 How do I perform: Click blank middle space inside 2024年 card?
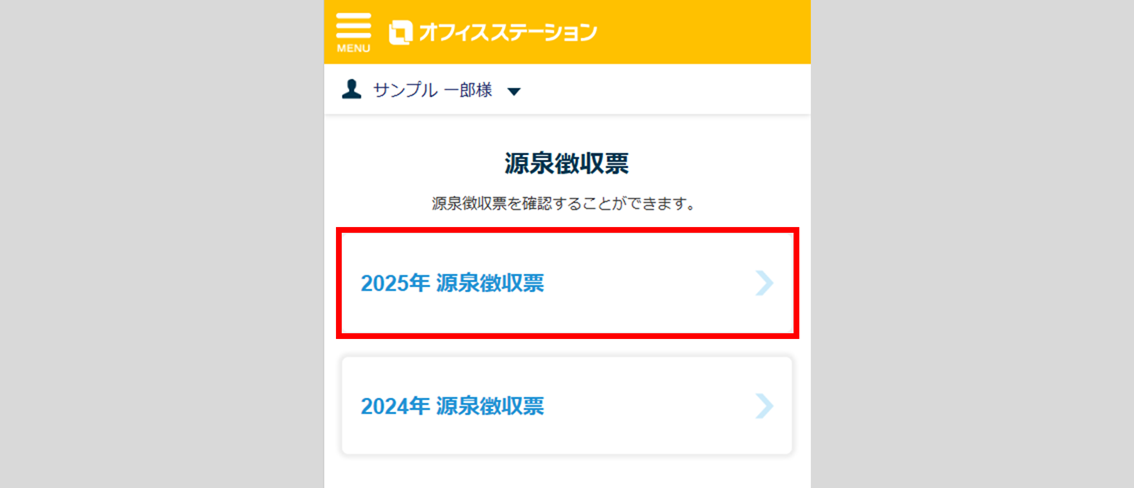coord(650,406)
